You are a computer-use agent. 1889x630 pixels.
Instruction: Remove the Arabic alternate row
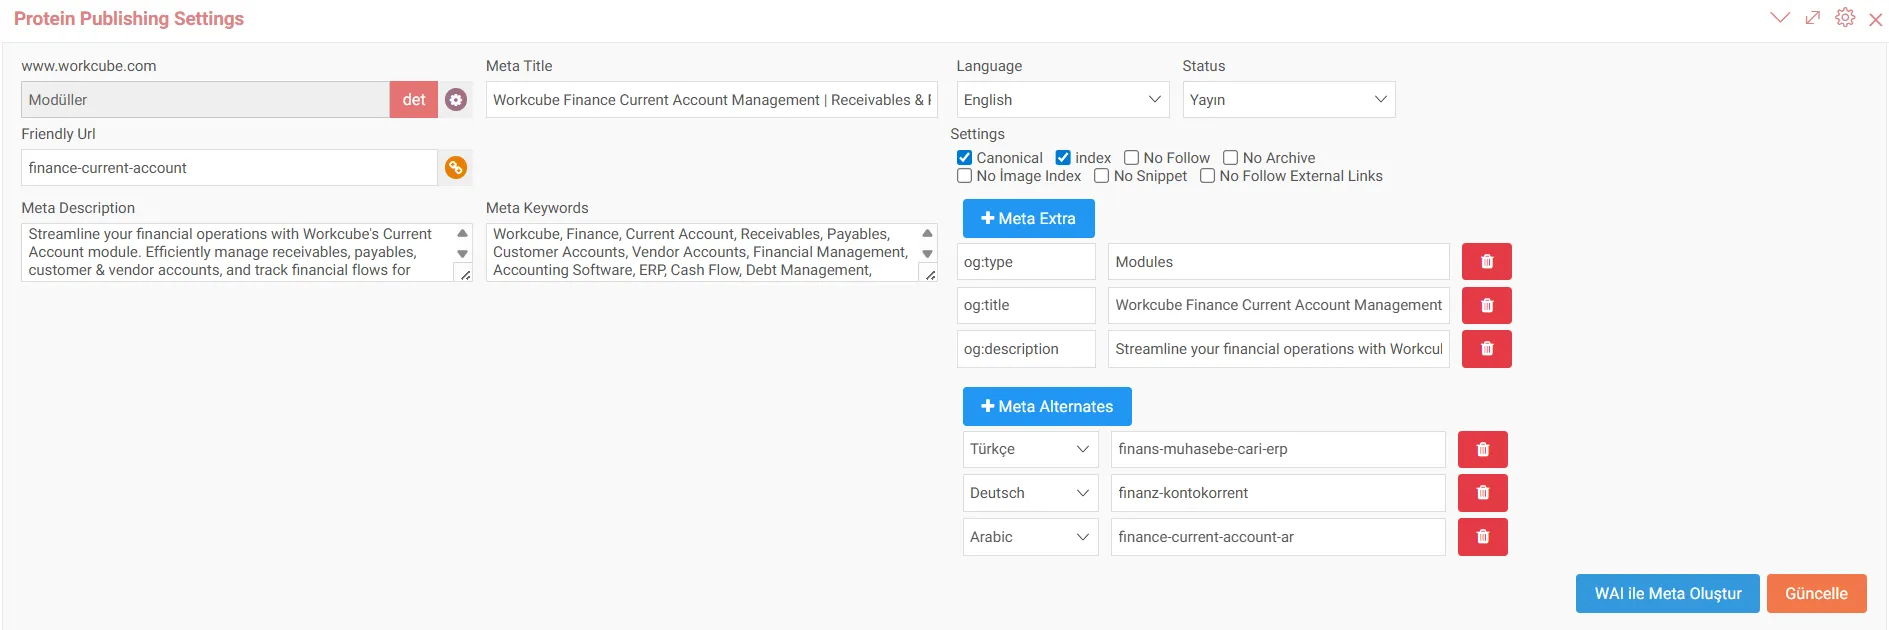click(1482, 537)
